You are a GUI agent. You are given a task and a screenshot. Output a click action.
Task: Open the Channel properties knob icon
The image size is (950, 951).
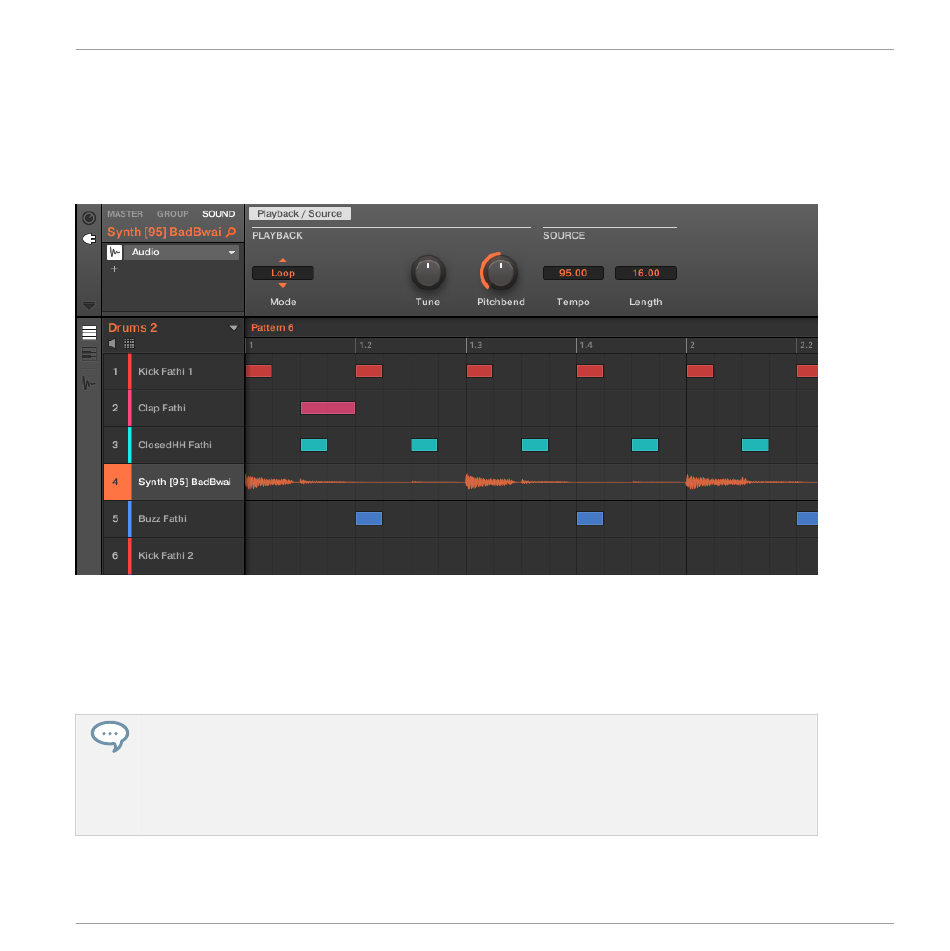coord(89,218)
